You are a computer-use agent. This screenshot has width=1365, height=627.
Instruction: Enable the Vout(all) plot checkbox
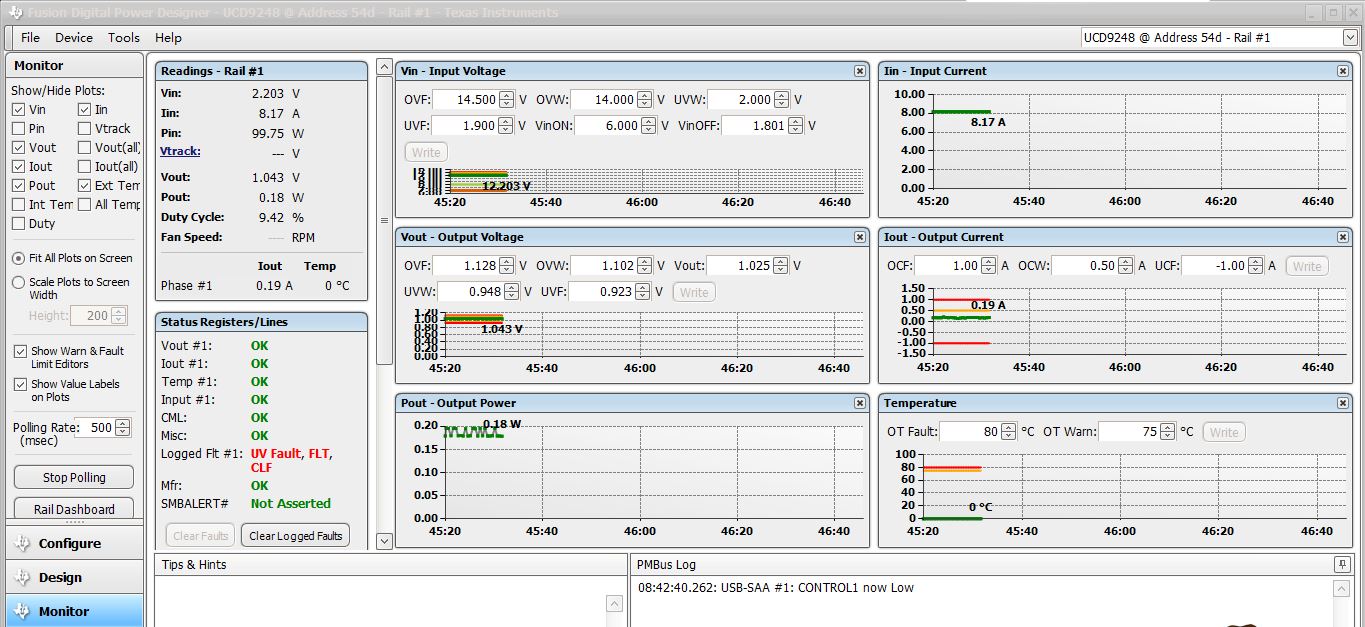pos(85,148)
